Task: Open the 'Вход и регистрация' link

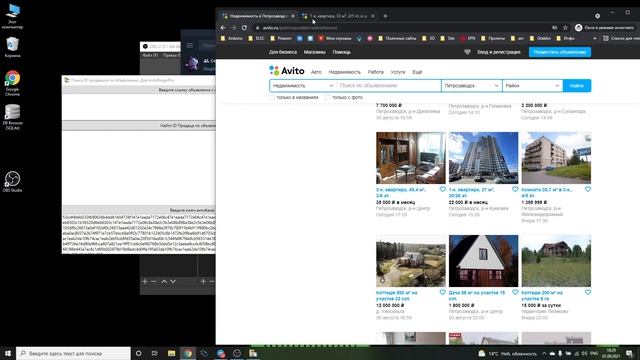Action: [x=499, y=52]
